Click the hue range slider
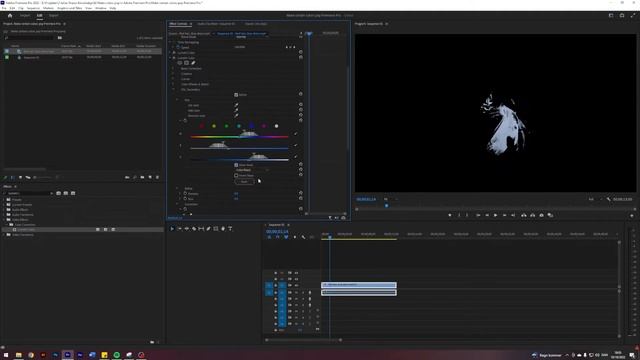Screen dimensions: 640x360 pyautogui.click(x=239, y=136)
